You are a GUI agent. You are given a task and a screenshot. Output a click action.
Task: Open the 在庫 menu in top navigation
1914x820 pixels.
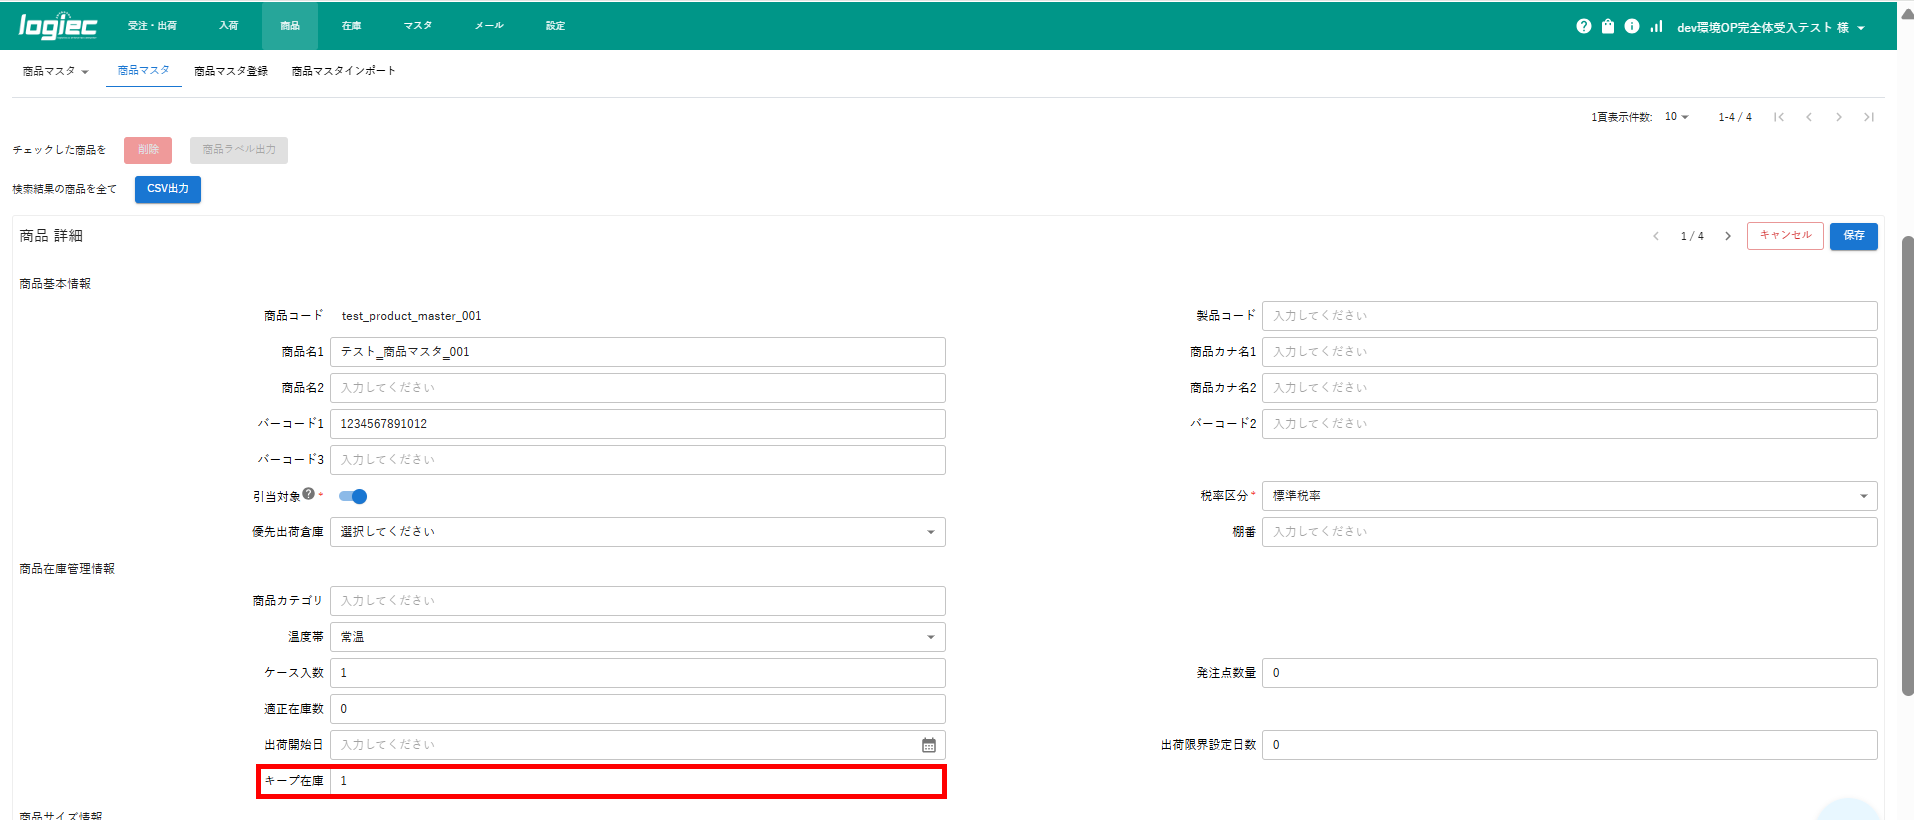point(351,26)
